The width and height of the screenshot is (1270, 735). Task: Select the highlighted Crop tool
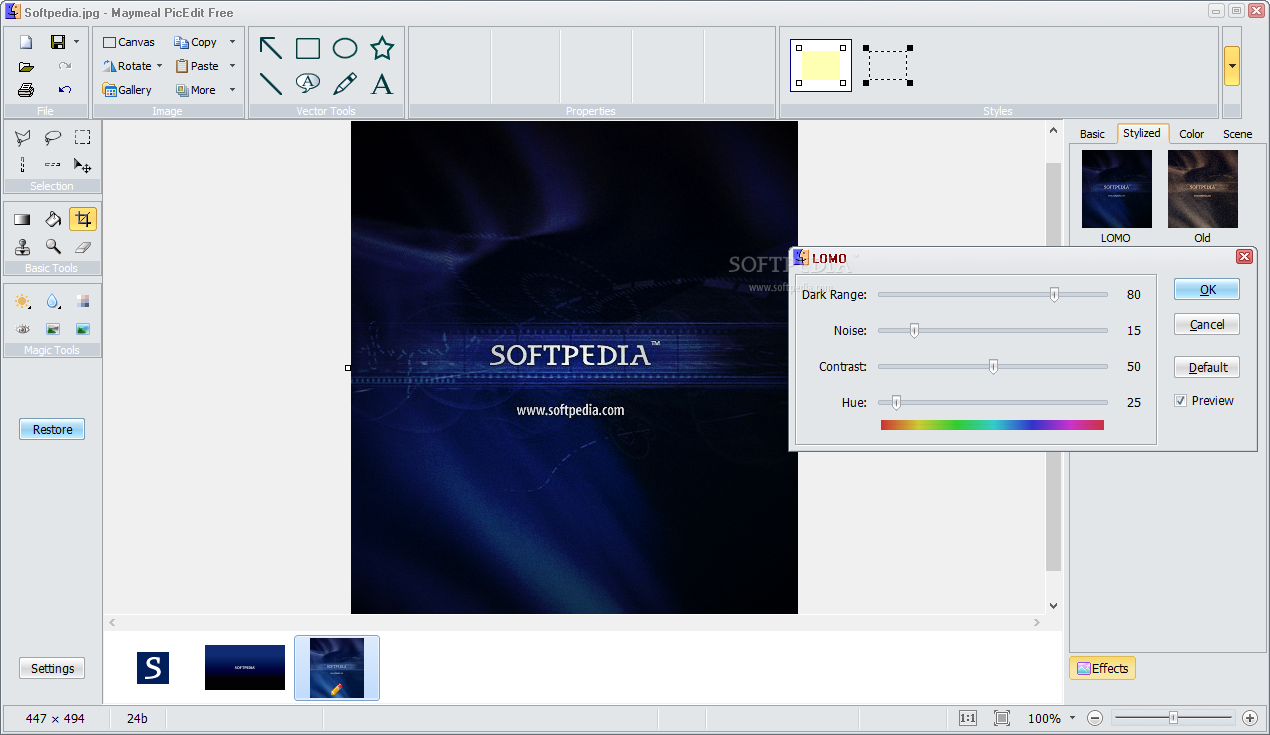(x=83, y=219)
